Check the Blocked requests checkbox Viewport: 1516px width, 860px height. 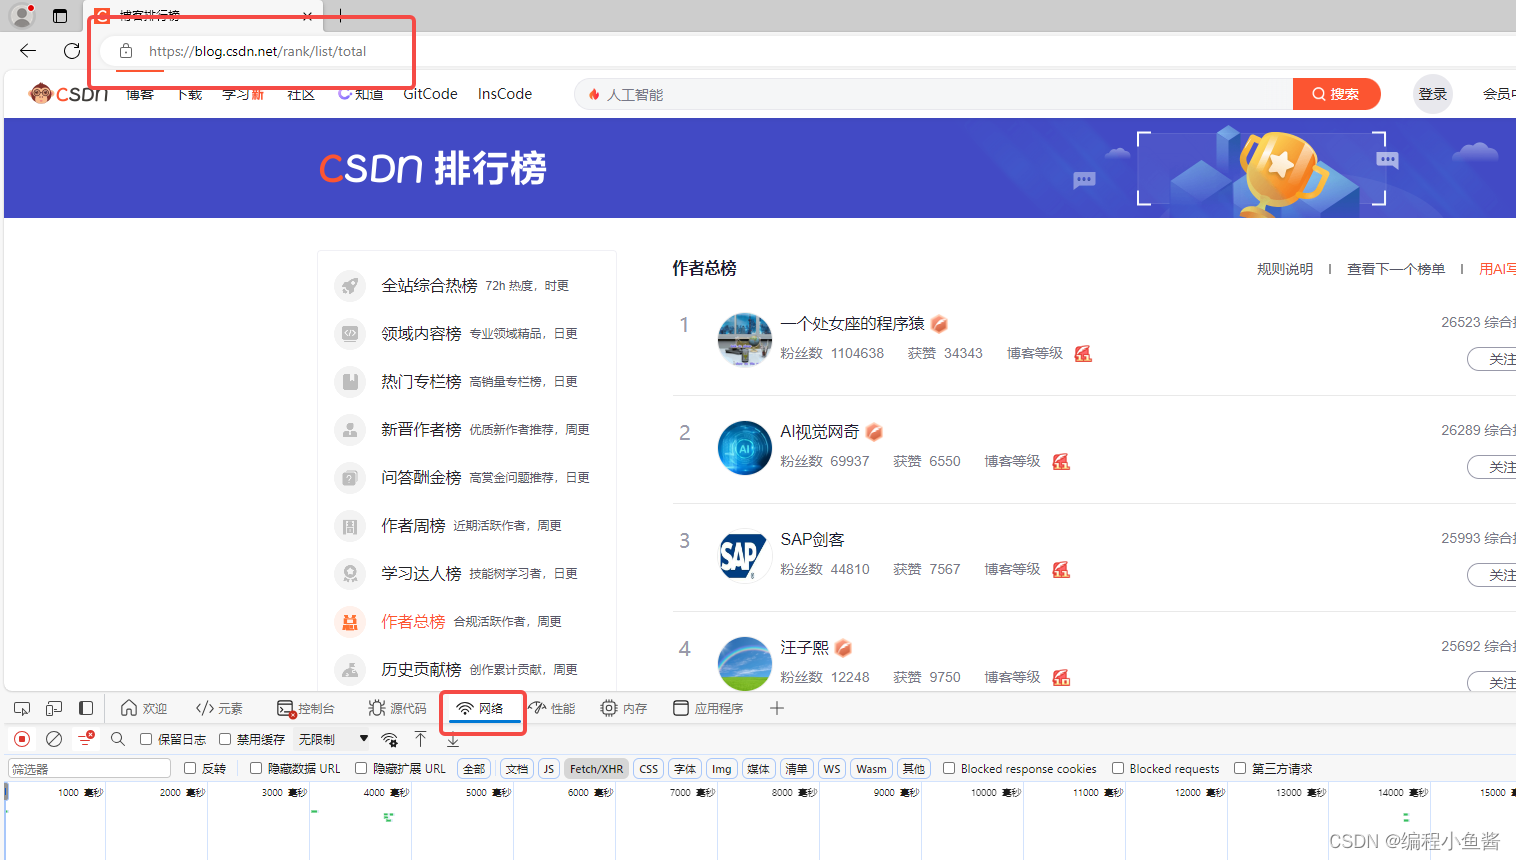tap(1118, 768)
